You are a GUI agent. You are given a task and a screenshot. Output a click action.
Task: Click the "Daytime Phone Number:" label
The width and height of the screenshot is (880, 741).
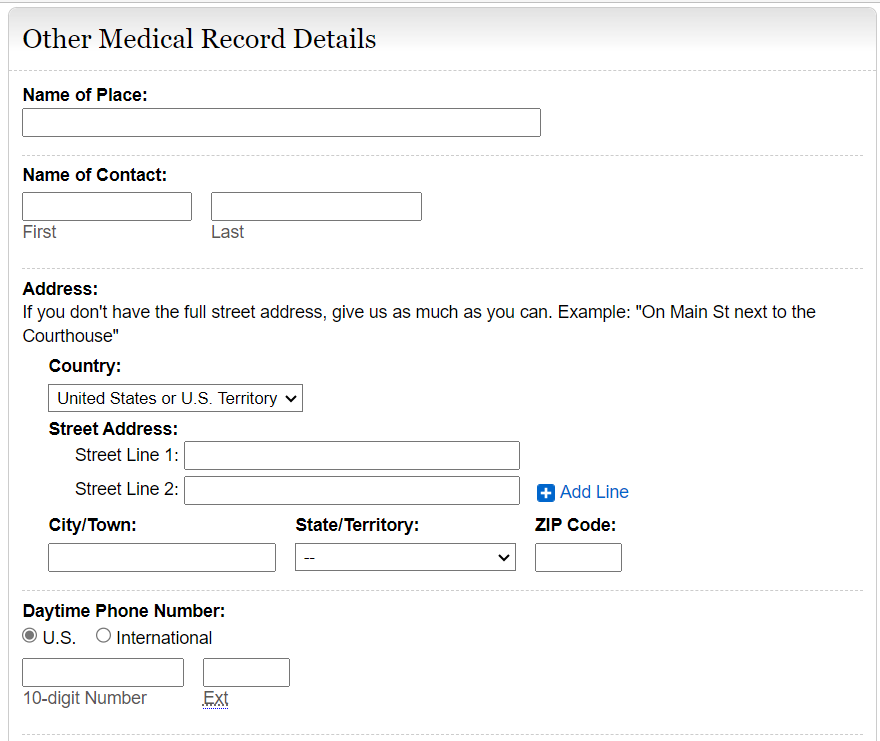[124, 611]
